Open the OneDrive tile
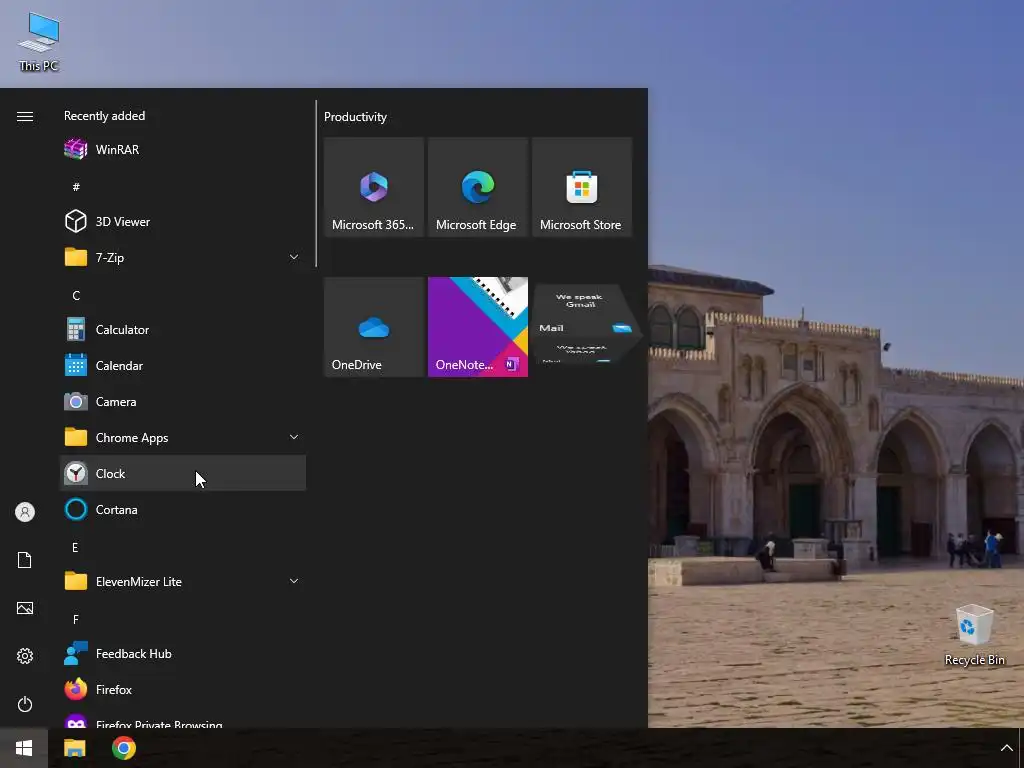 374,327
